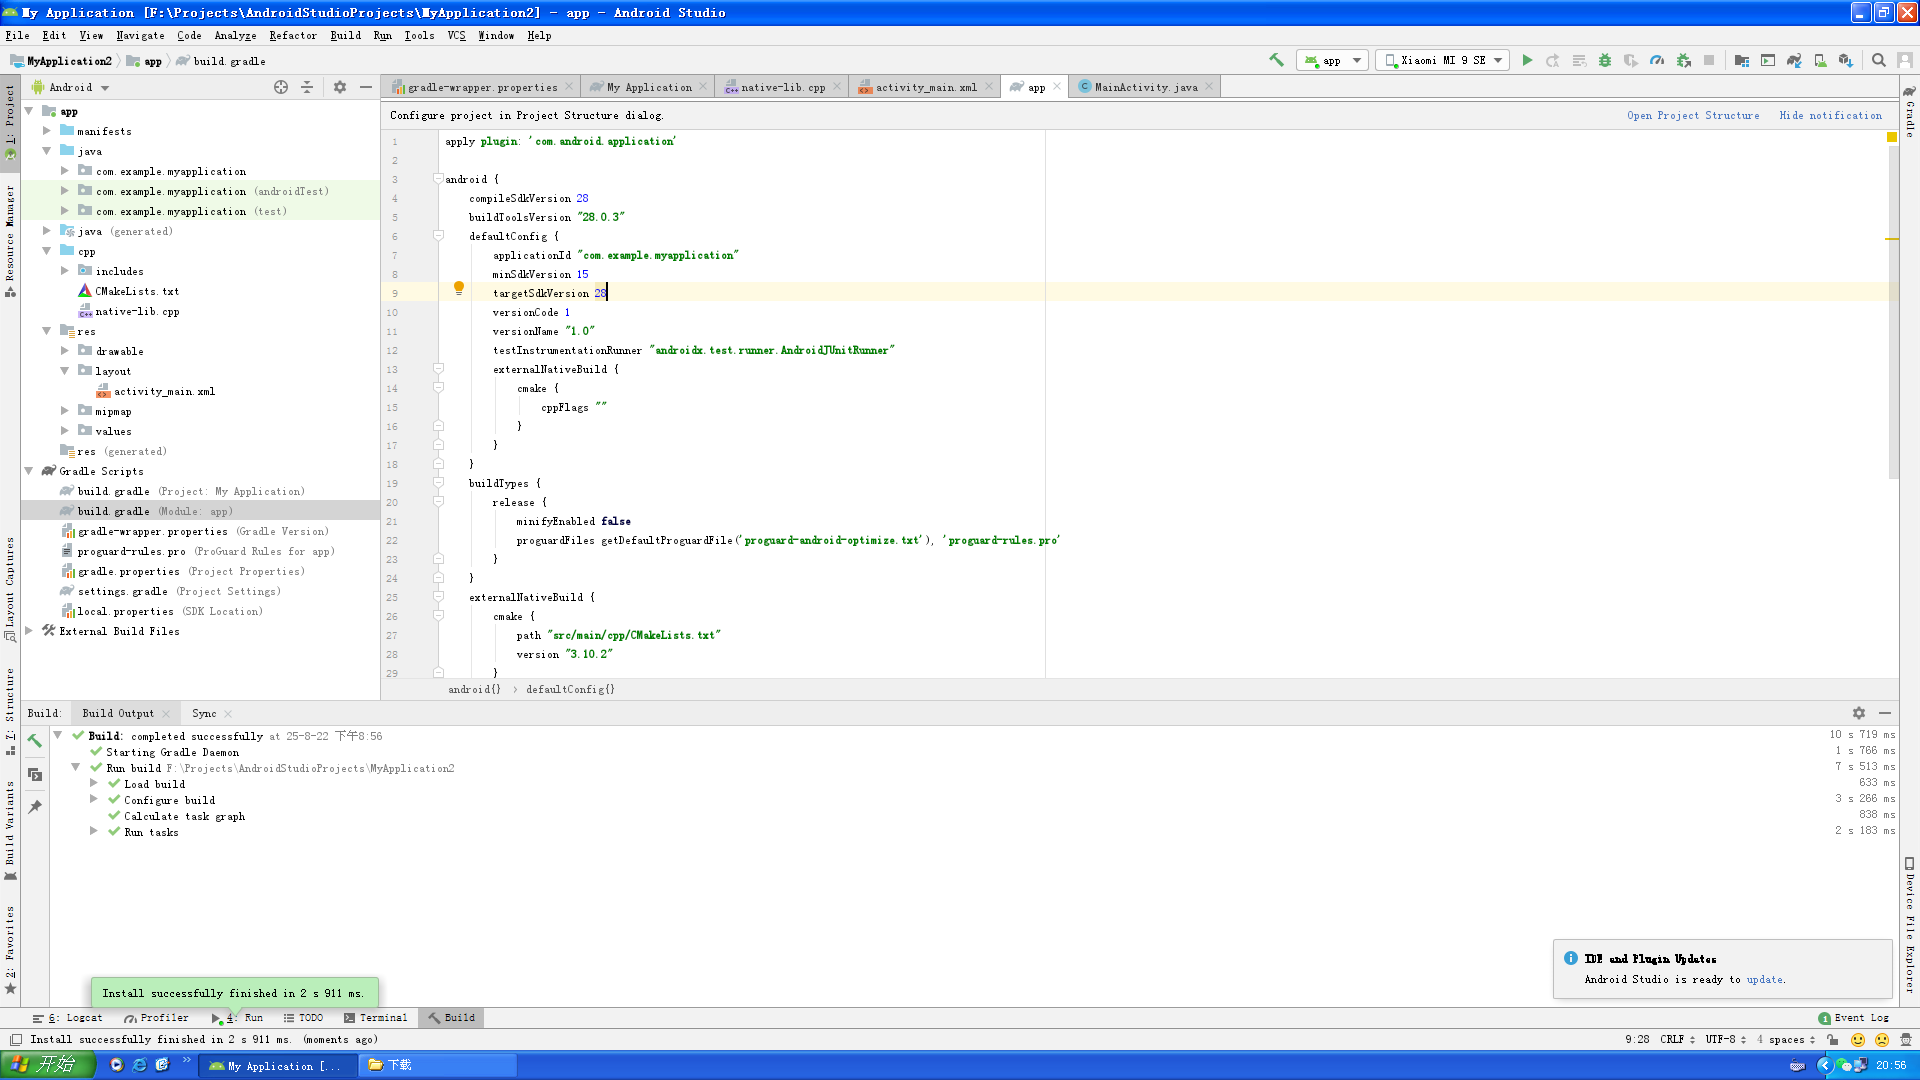Run the app with green play button
1920x1080 pixels.
click(x=1527, y=60)
